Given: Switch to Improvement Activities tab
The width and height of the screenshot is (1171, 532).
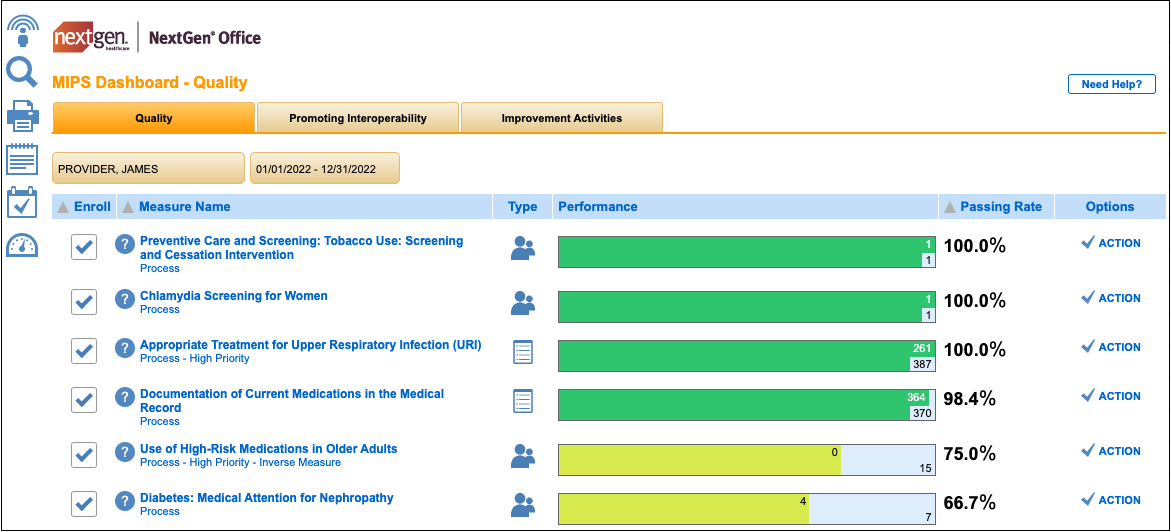Looking at the screenshot, I should tap(561, 118).
